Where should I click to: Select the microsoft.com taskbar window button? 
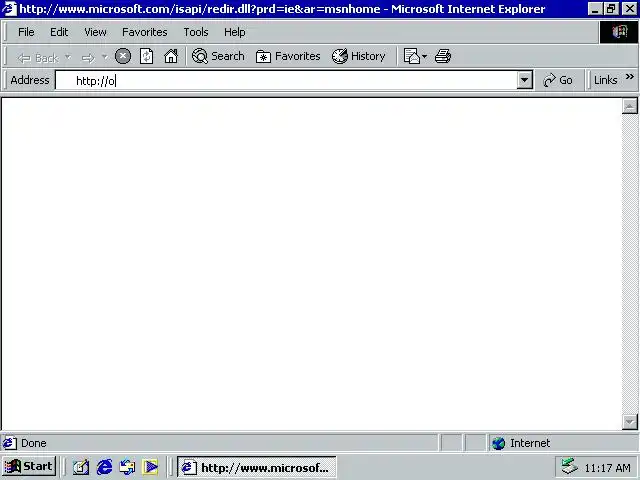(x=257, y=467)
